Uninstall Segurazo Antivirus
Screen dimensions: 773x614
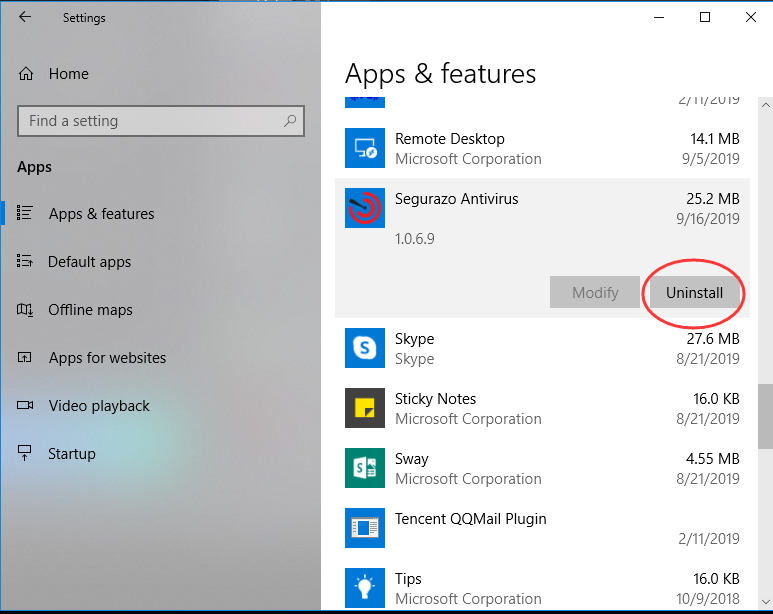click(695, 292)
